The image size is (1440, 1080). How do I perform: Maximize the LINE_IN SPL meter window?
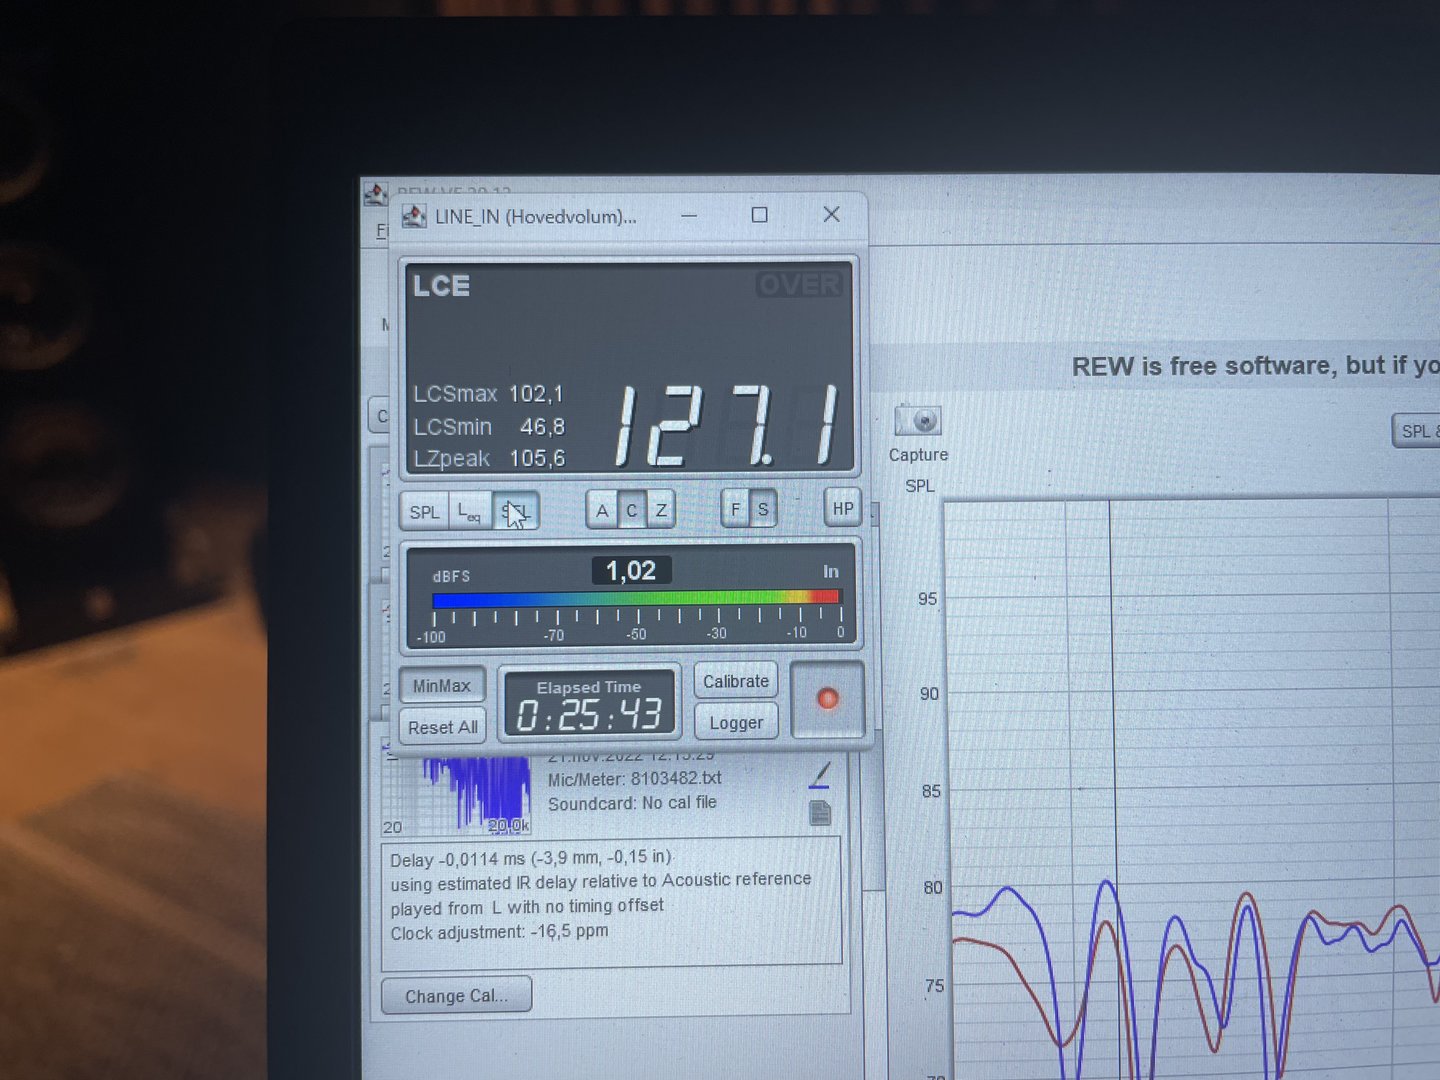[760, 215]
